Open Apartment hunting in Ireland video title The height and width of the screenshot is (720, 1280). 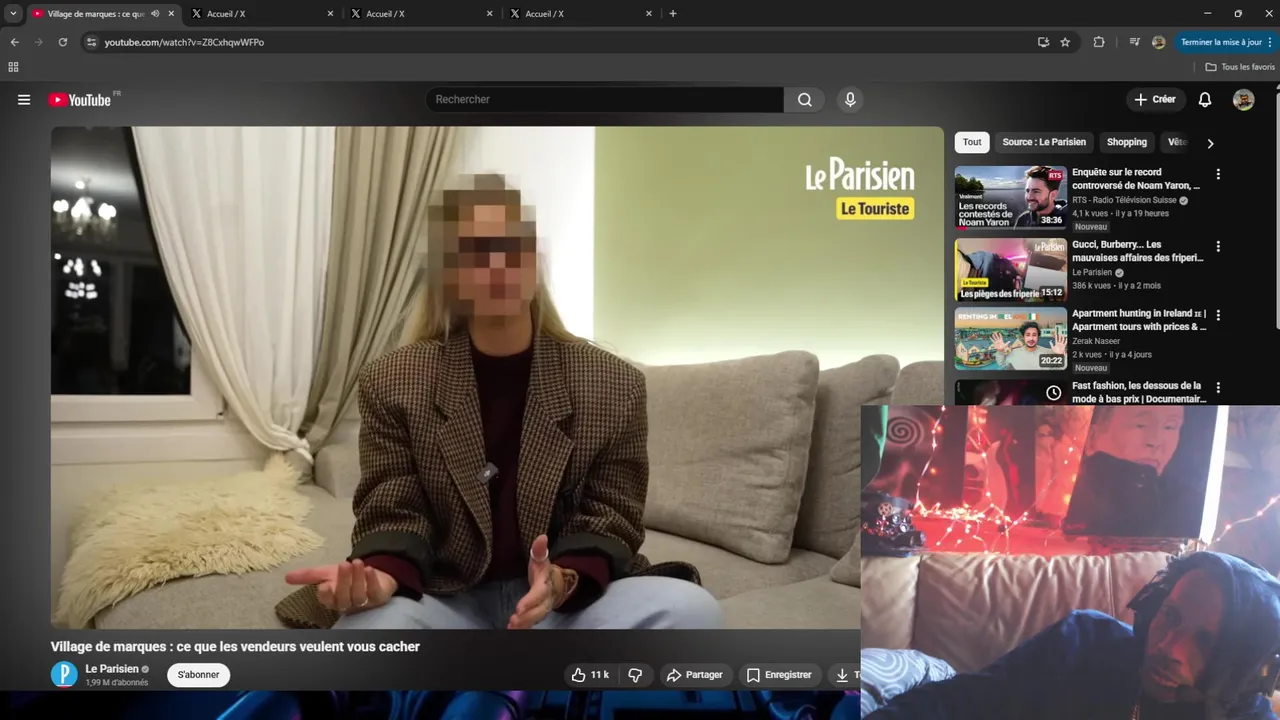[1139, 320]
